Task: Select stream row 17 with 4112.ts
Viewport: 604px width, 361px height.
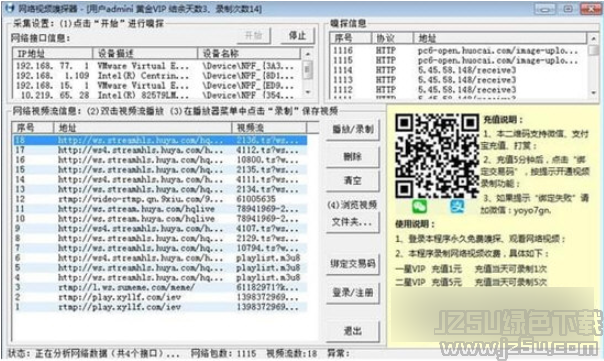Action: (x=160, y=150)
